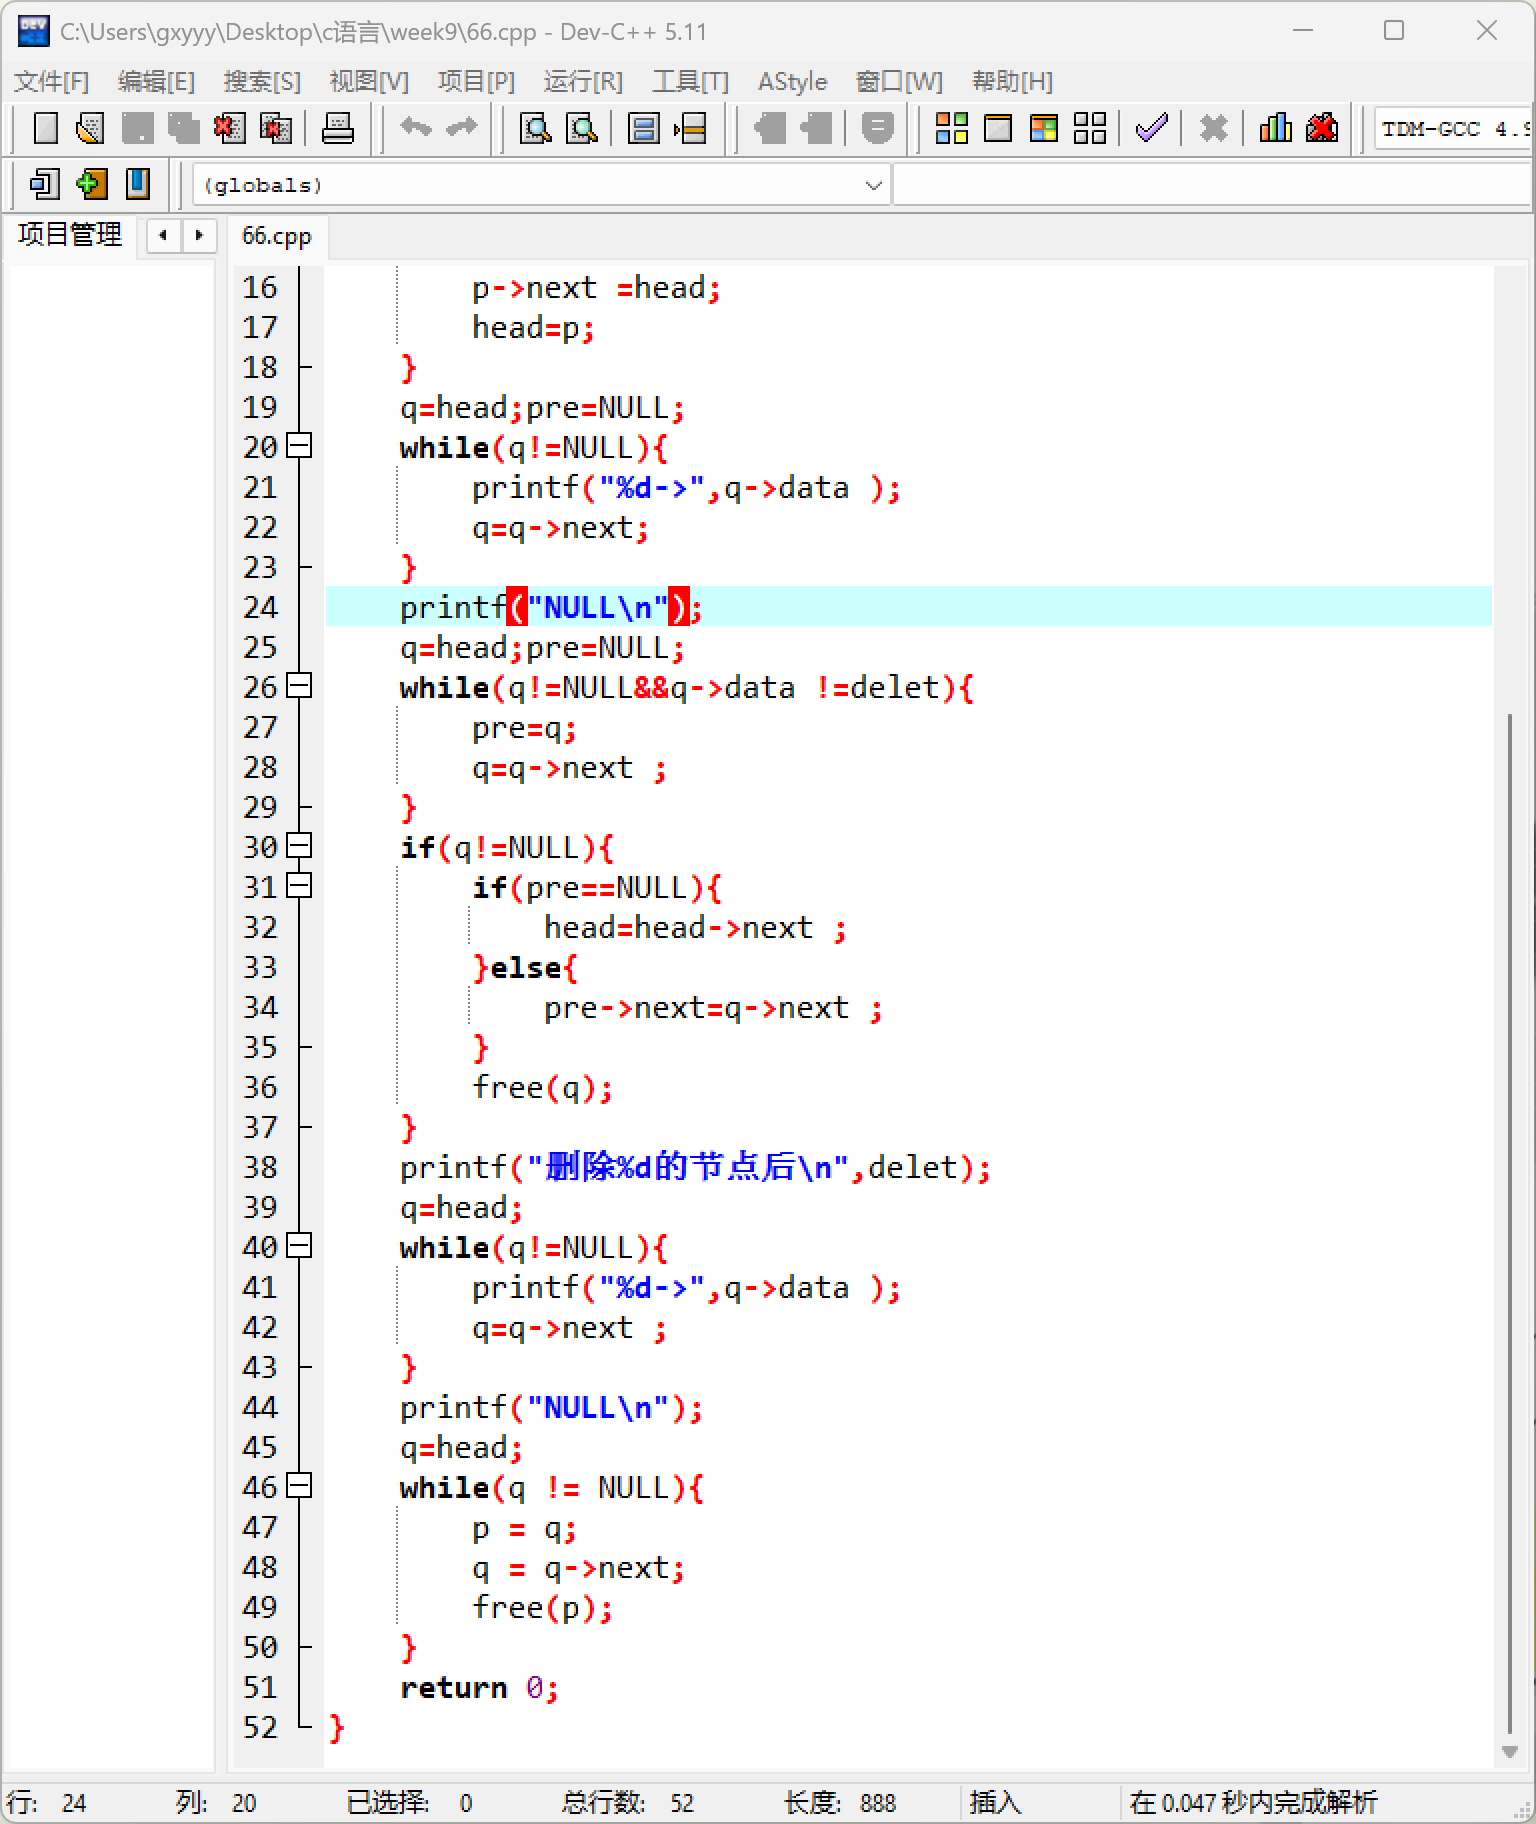Image resolution: width=1536 pixels, height=1824 pixels.
Task: Click the Rebuild All icon
Action: click(x=1090, y=128)
